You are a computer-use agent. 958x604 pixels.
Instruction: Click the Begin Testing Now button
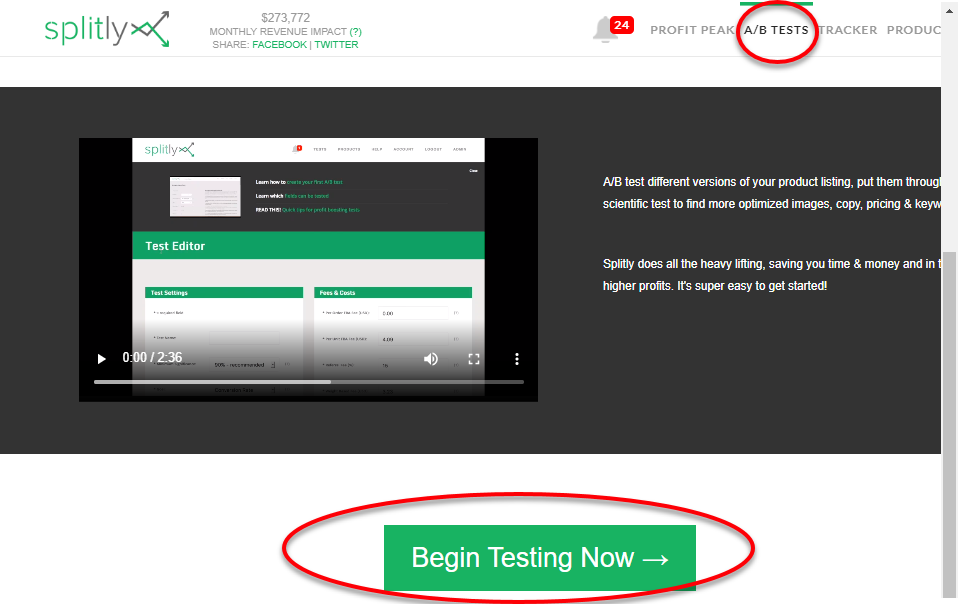pos(539,558)
